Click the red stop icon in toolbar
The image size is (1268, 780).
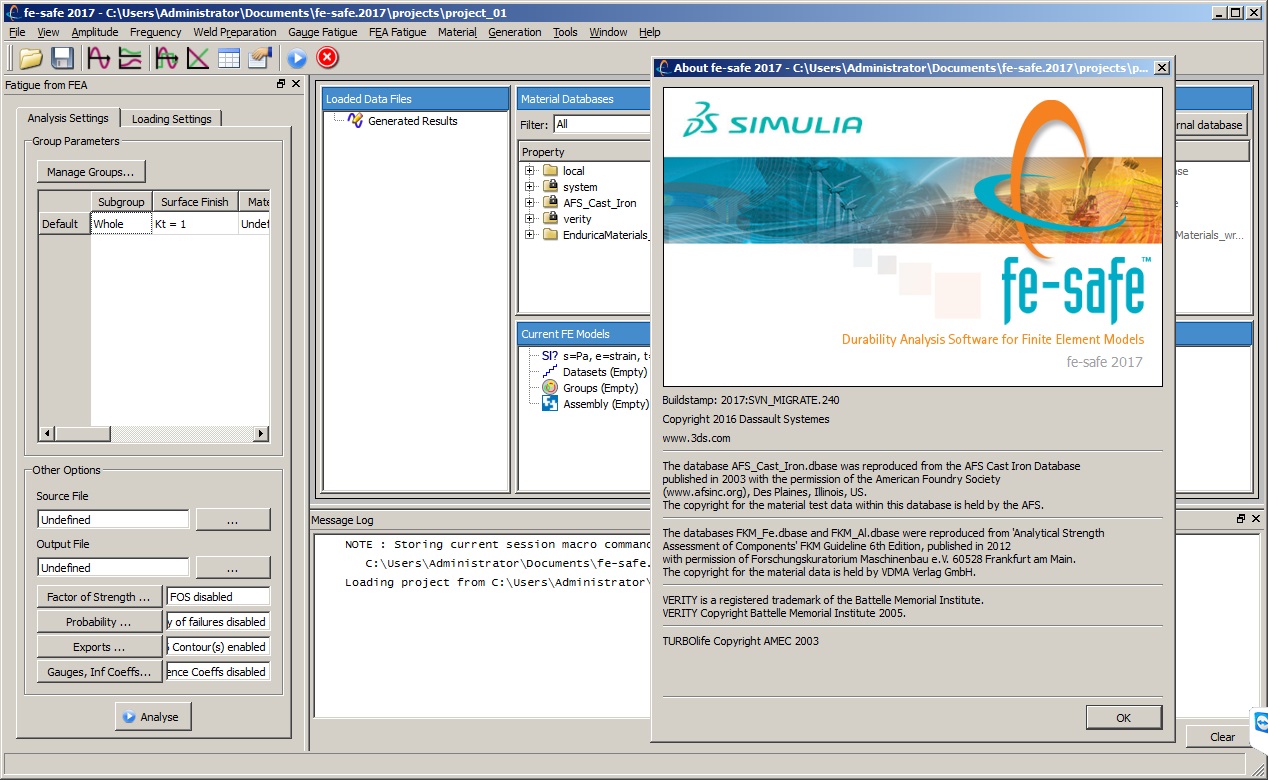tap(327, 58)
